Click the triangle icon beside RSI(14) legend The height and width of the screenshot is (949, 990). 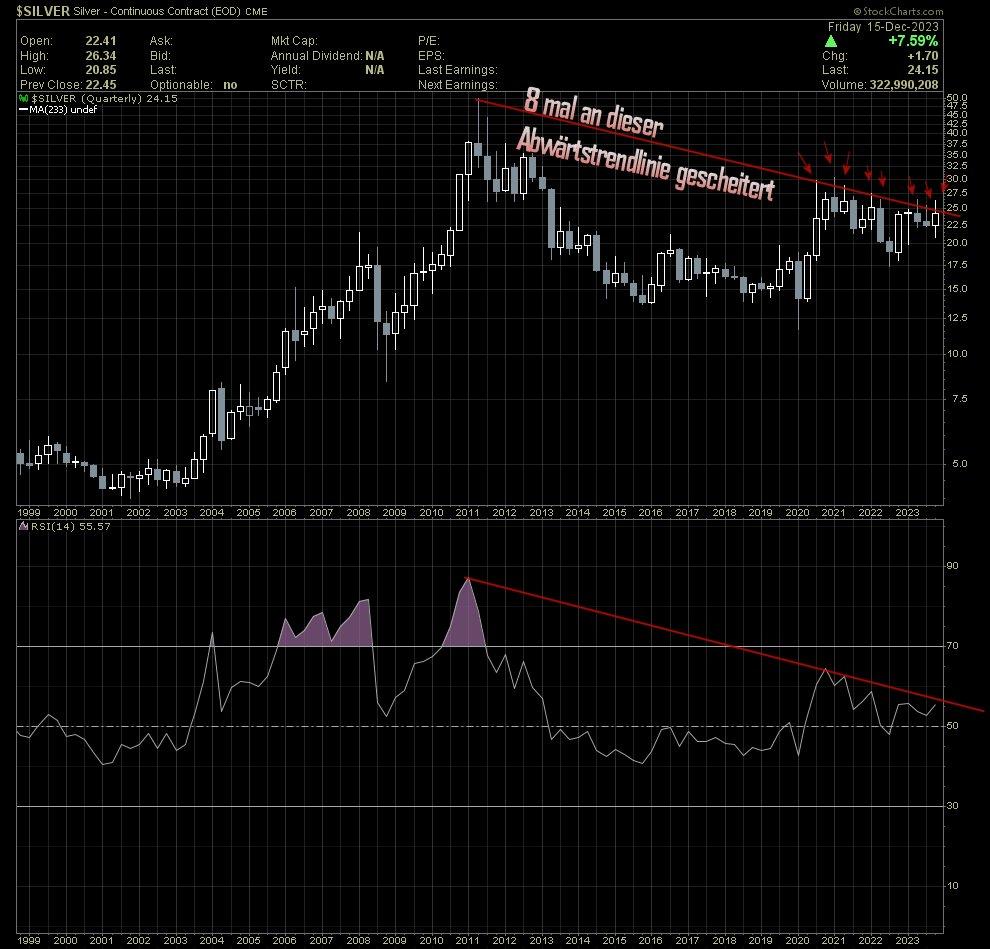(x=23, y=526)
